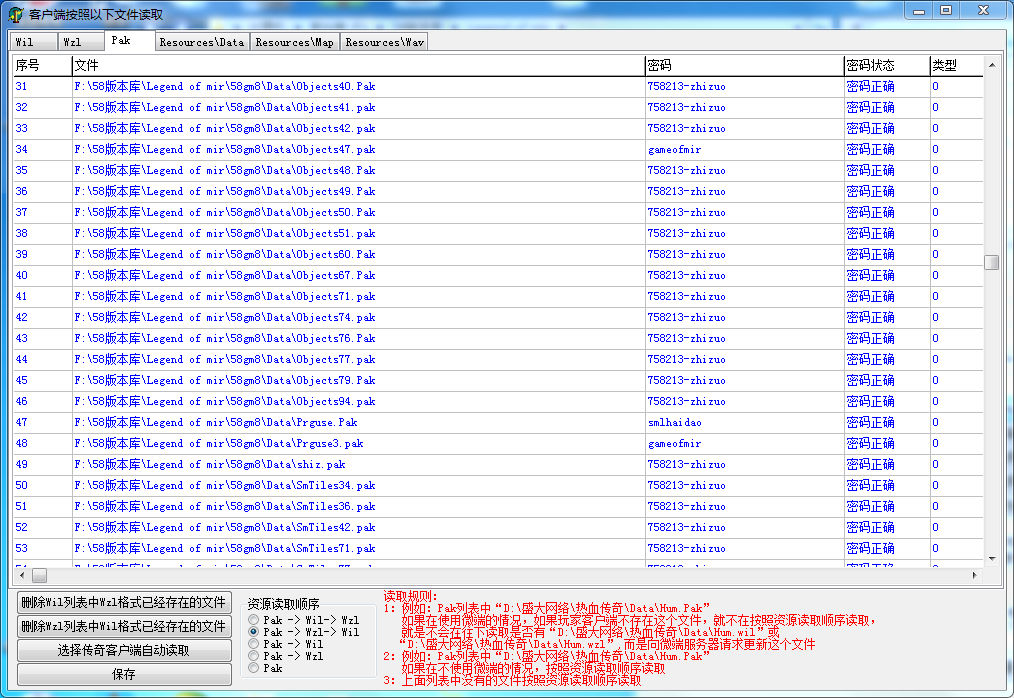Click the application icon in the title bar

(16, 14)
